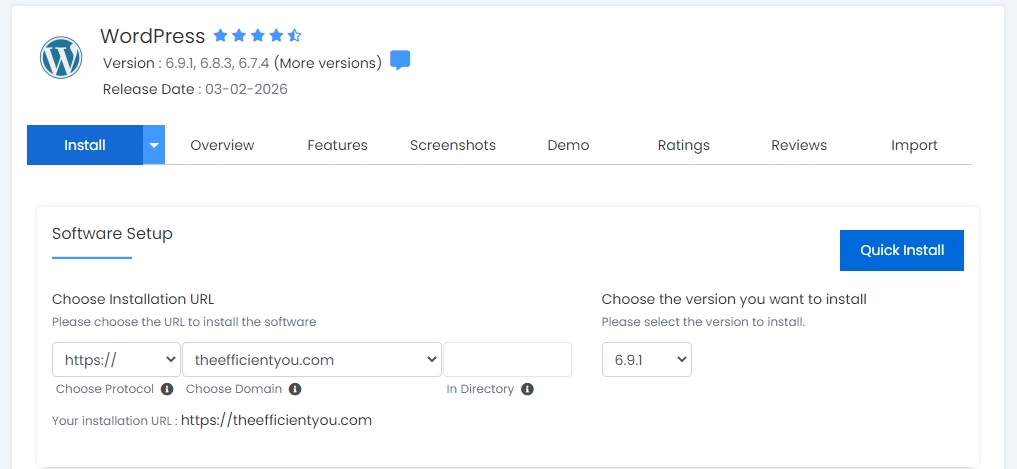Open the Import tab
Screen dimensions: 1017x469
pos(915,145)
